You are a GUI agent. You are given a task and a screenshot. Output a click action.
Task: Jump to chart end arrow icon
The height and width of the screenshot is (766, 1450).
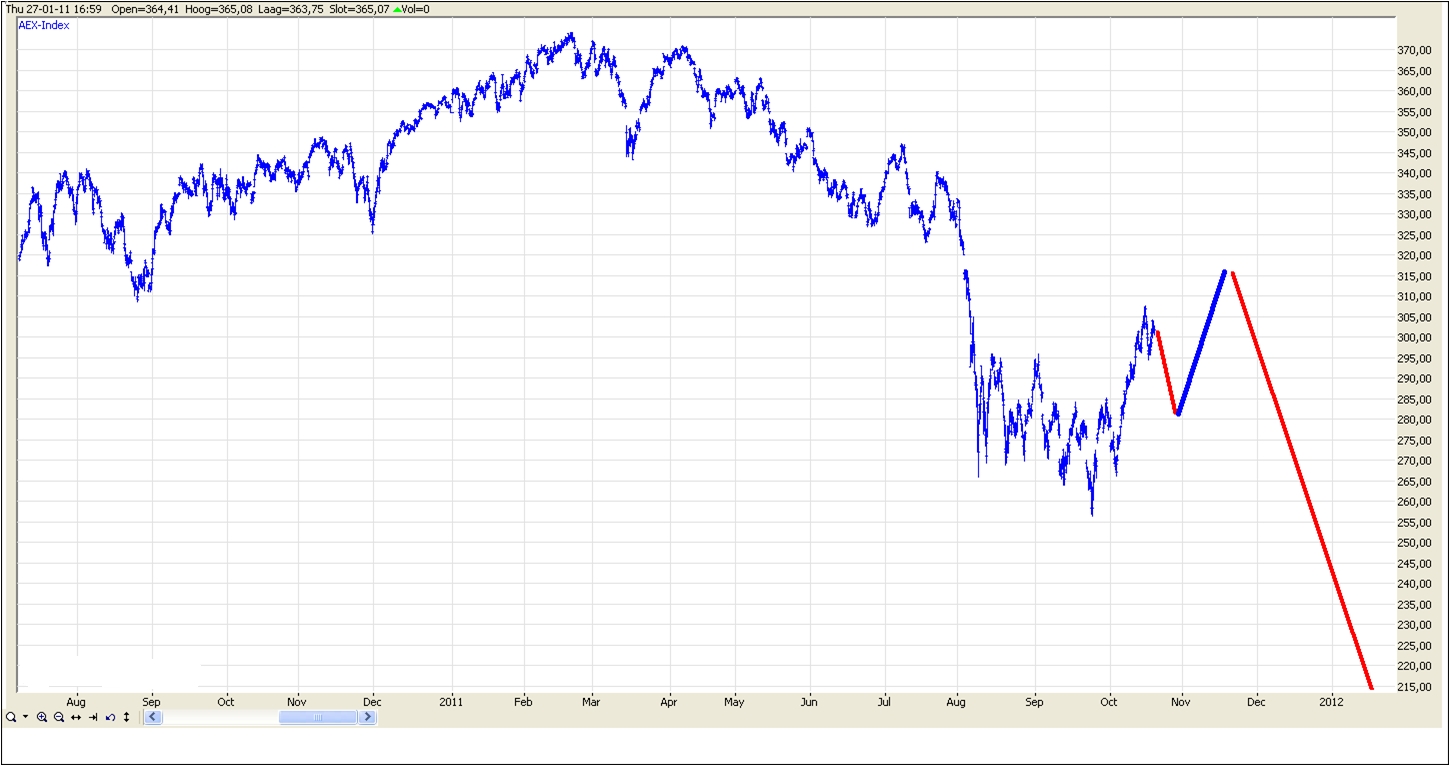pos(93,718)
